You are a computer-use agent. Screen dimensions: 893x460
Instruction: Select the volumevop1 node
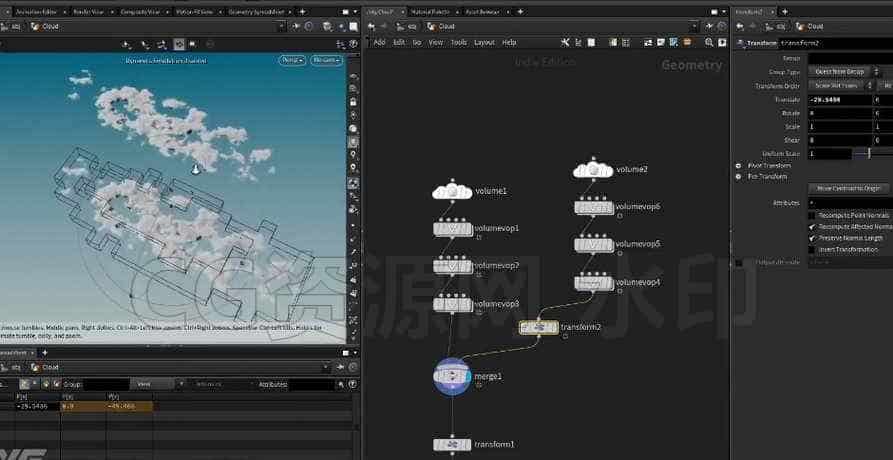point(453,229)
